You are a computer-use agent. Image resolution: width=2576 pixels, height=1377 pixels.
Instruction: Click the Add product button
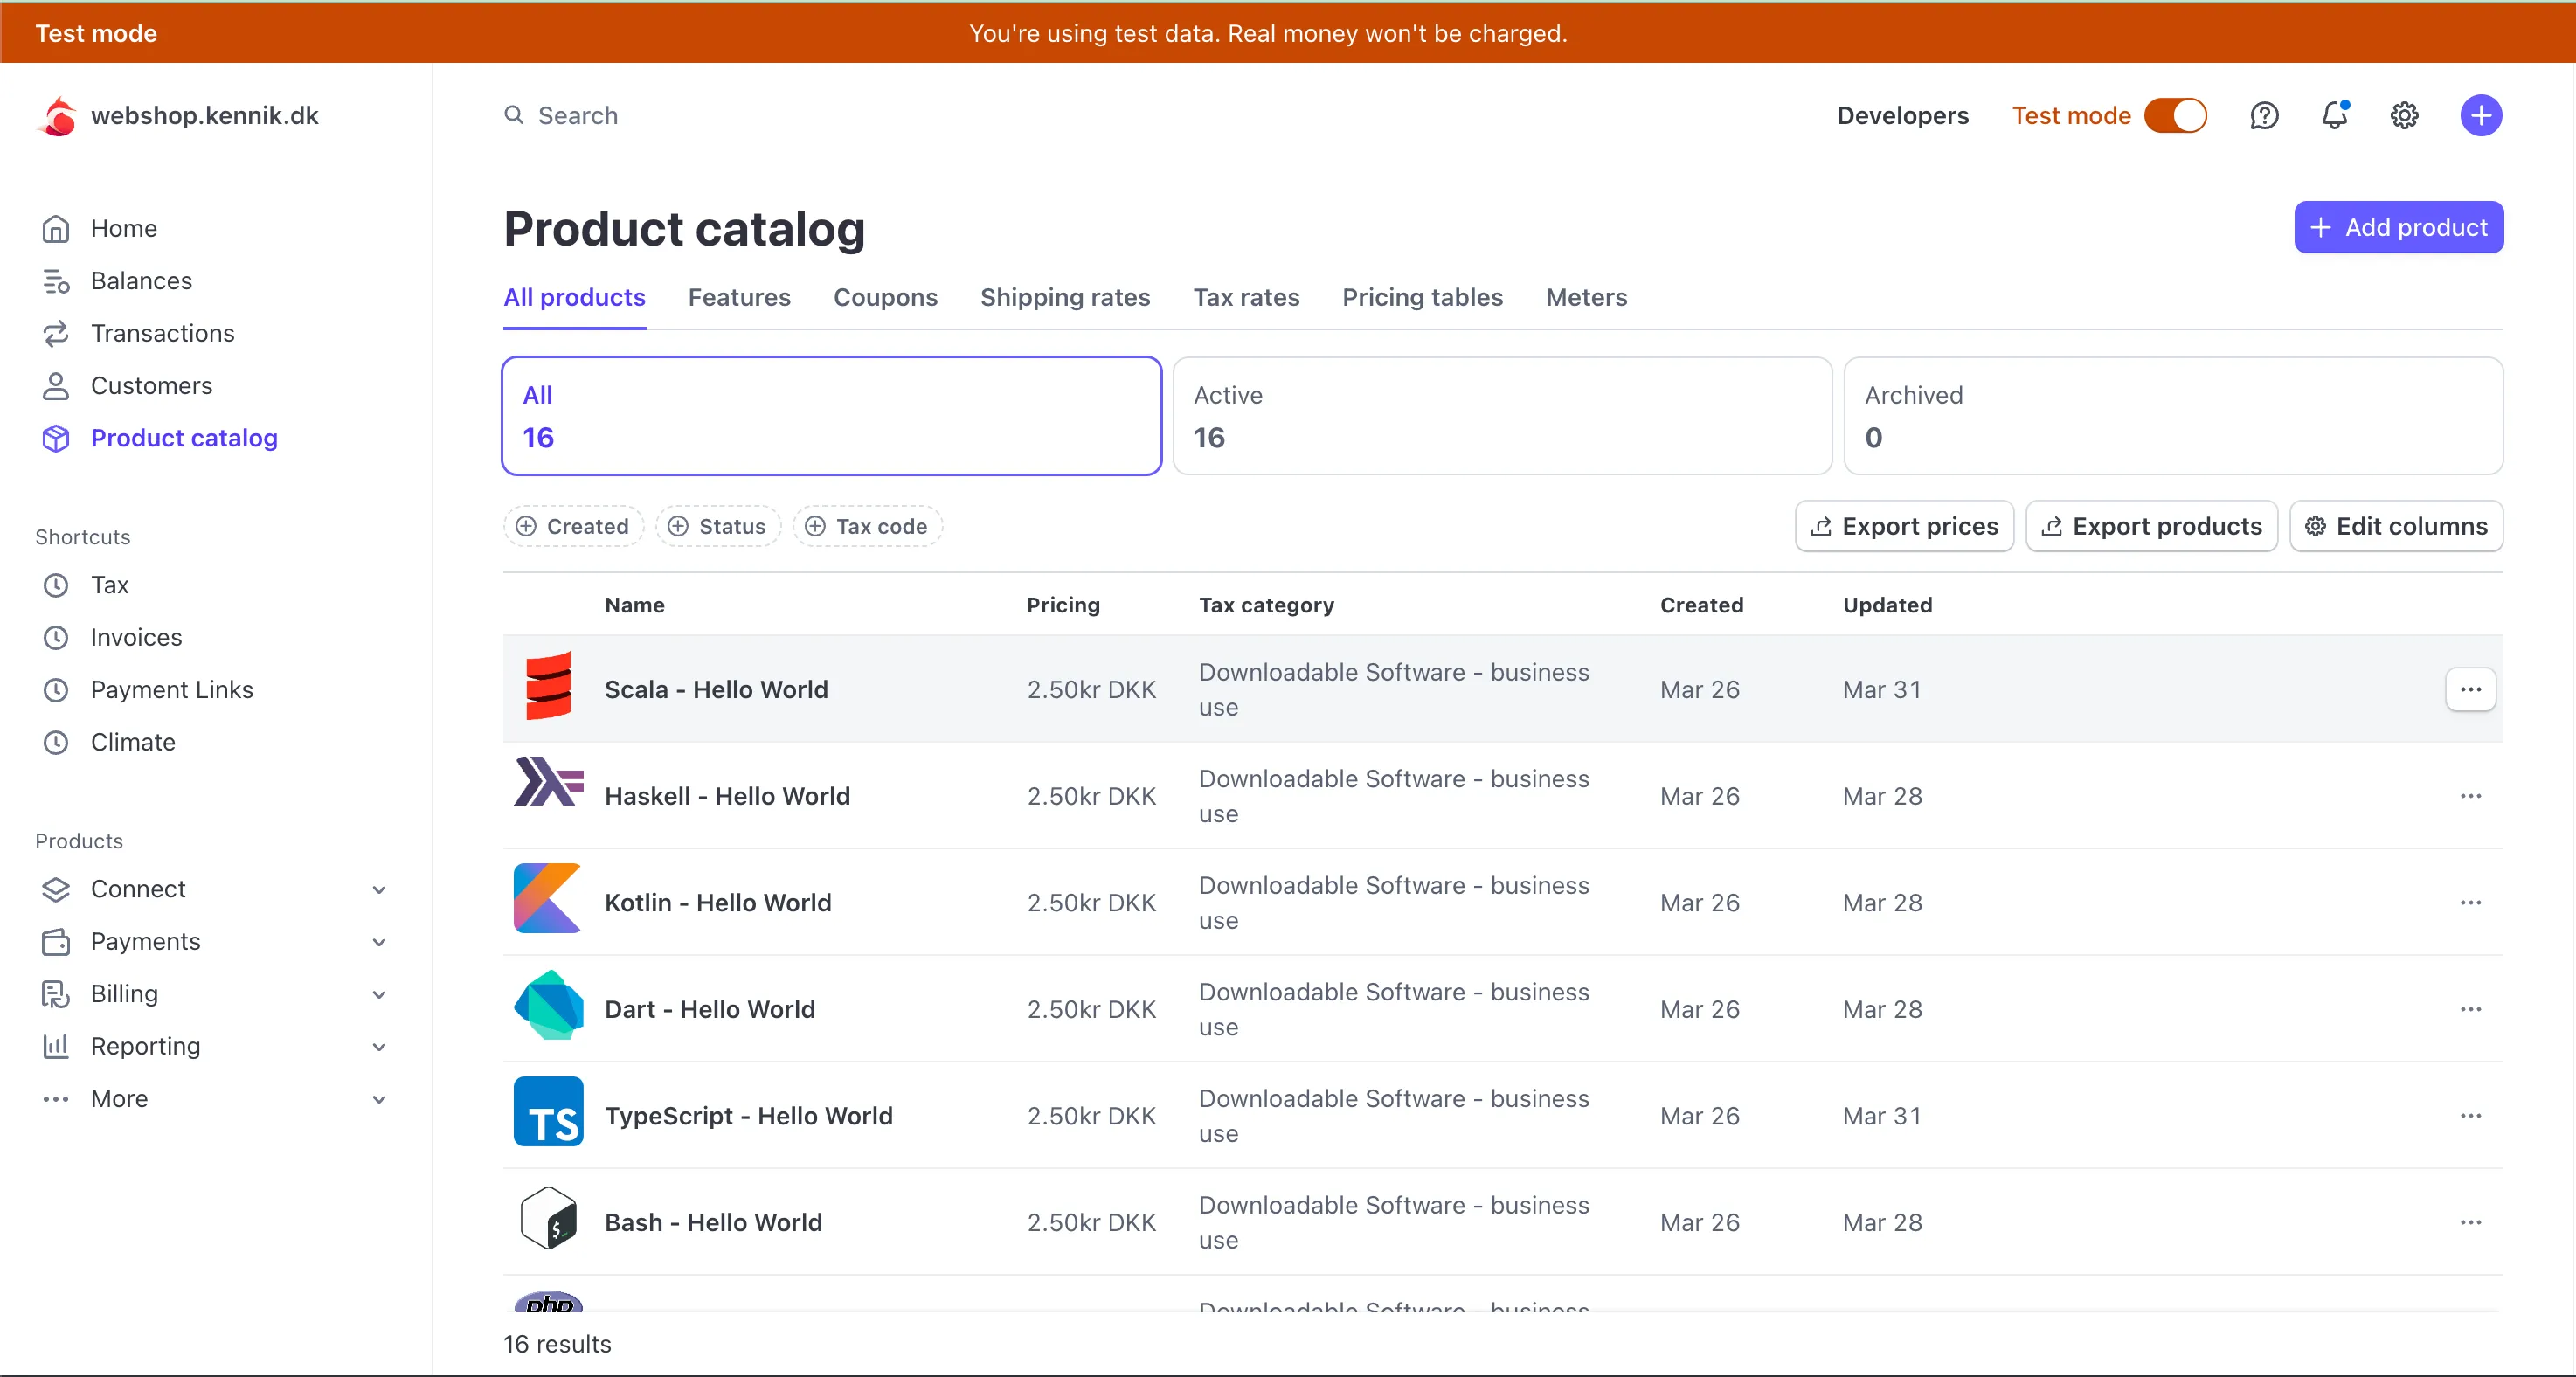(2398, 227)
